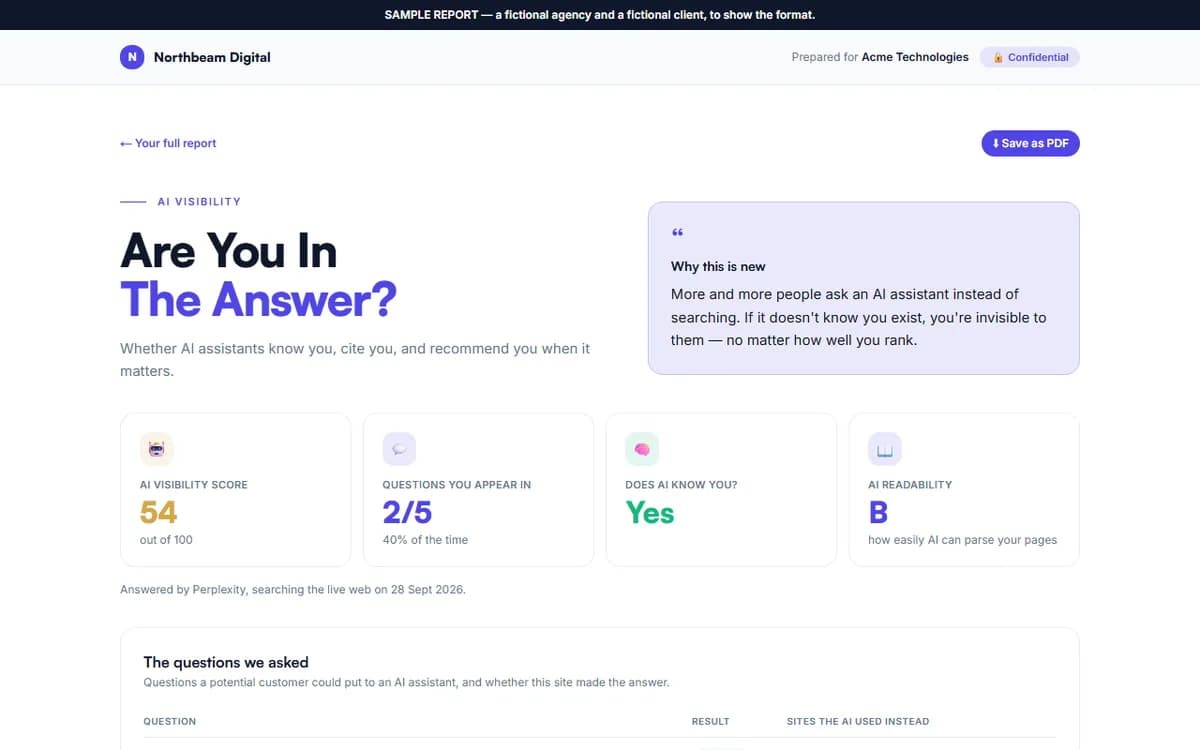Screen dimensions: 1200x750
Task: Click the Yes value under Does AI Know You
Action: point(650,512)
